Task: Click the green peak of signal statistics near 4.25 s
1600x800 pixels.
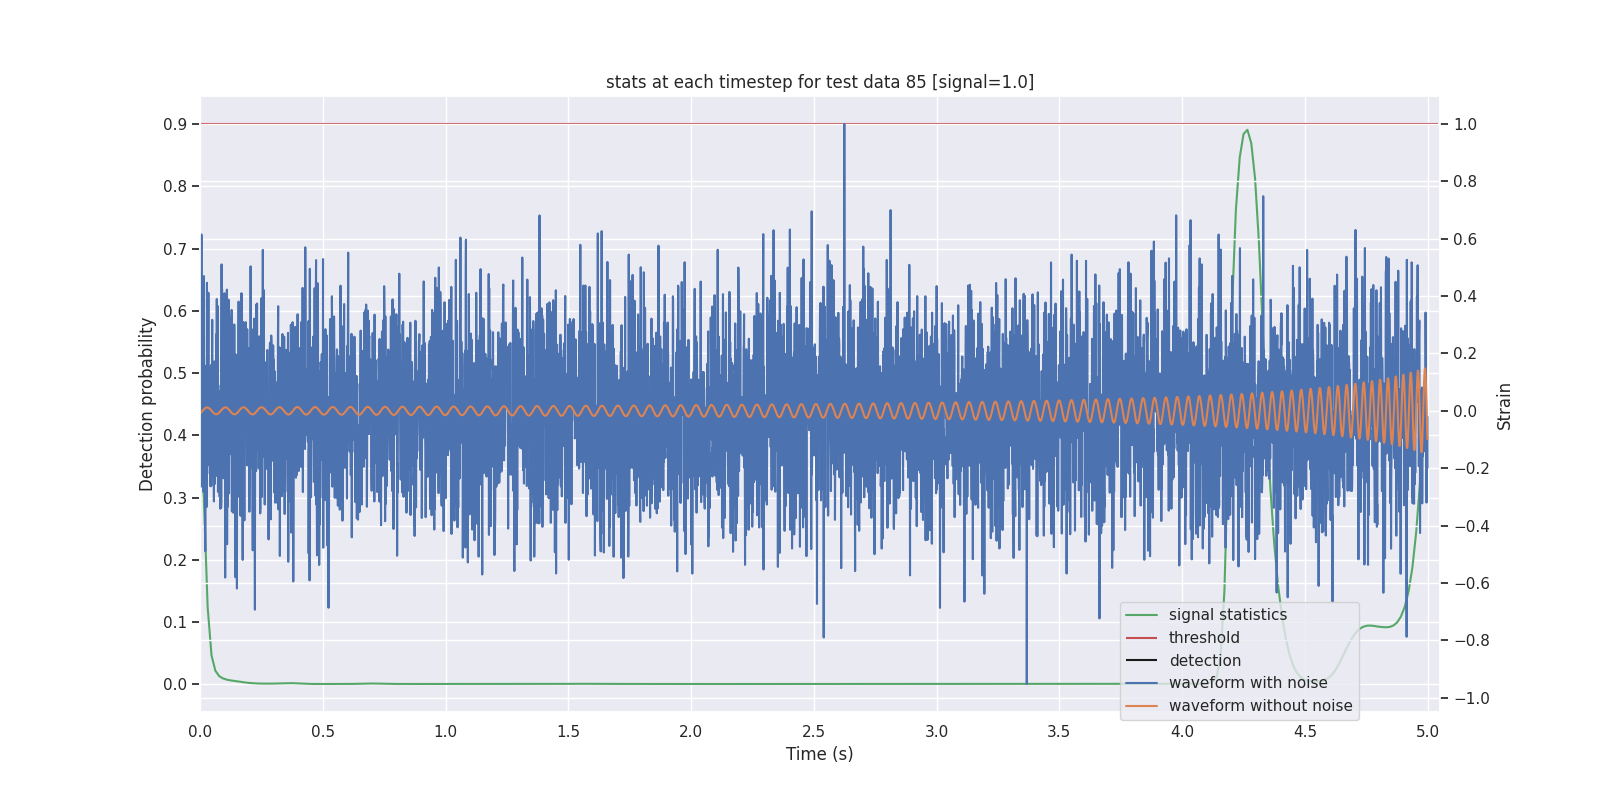Action: click(x=1246, y=131)
